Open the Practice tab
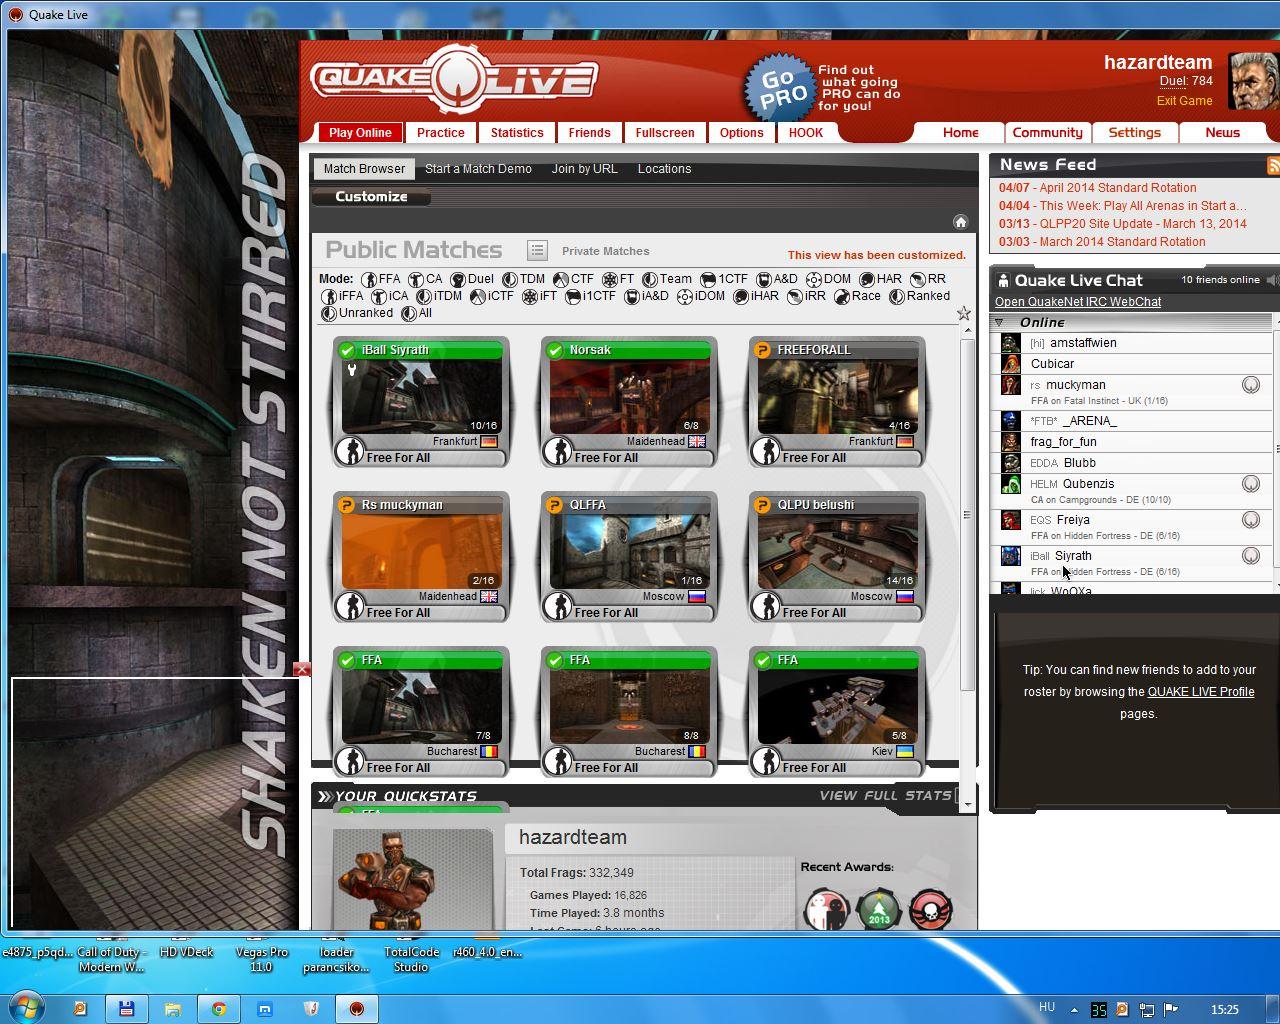The height and width of the screenshot is (1024, 1280). (x=441, y=133)
